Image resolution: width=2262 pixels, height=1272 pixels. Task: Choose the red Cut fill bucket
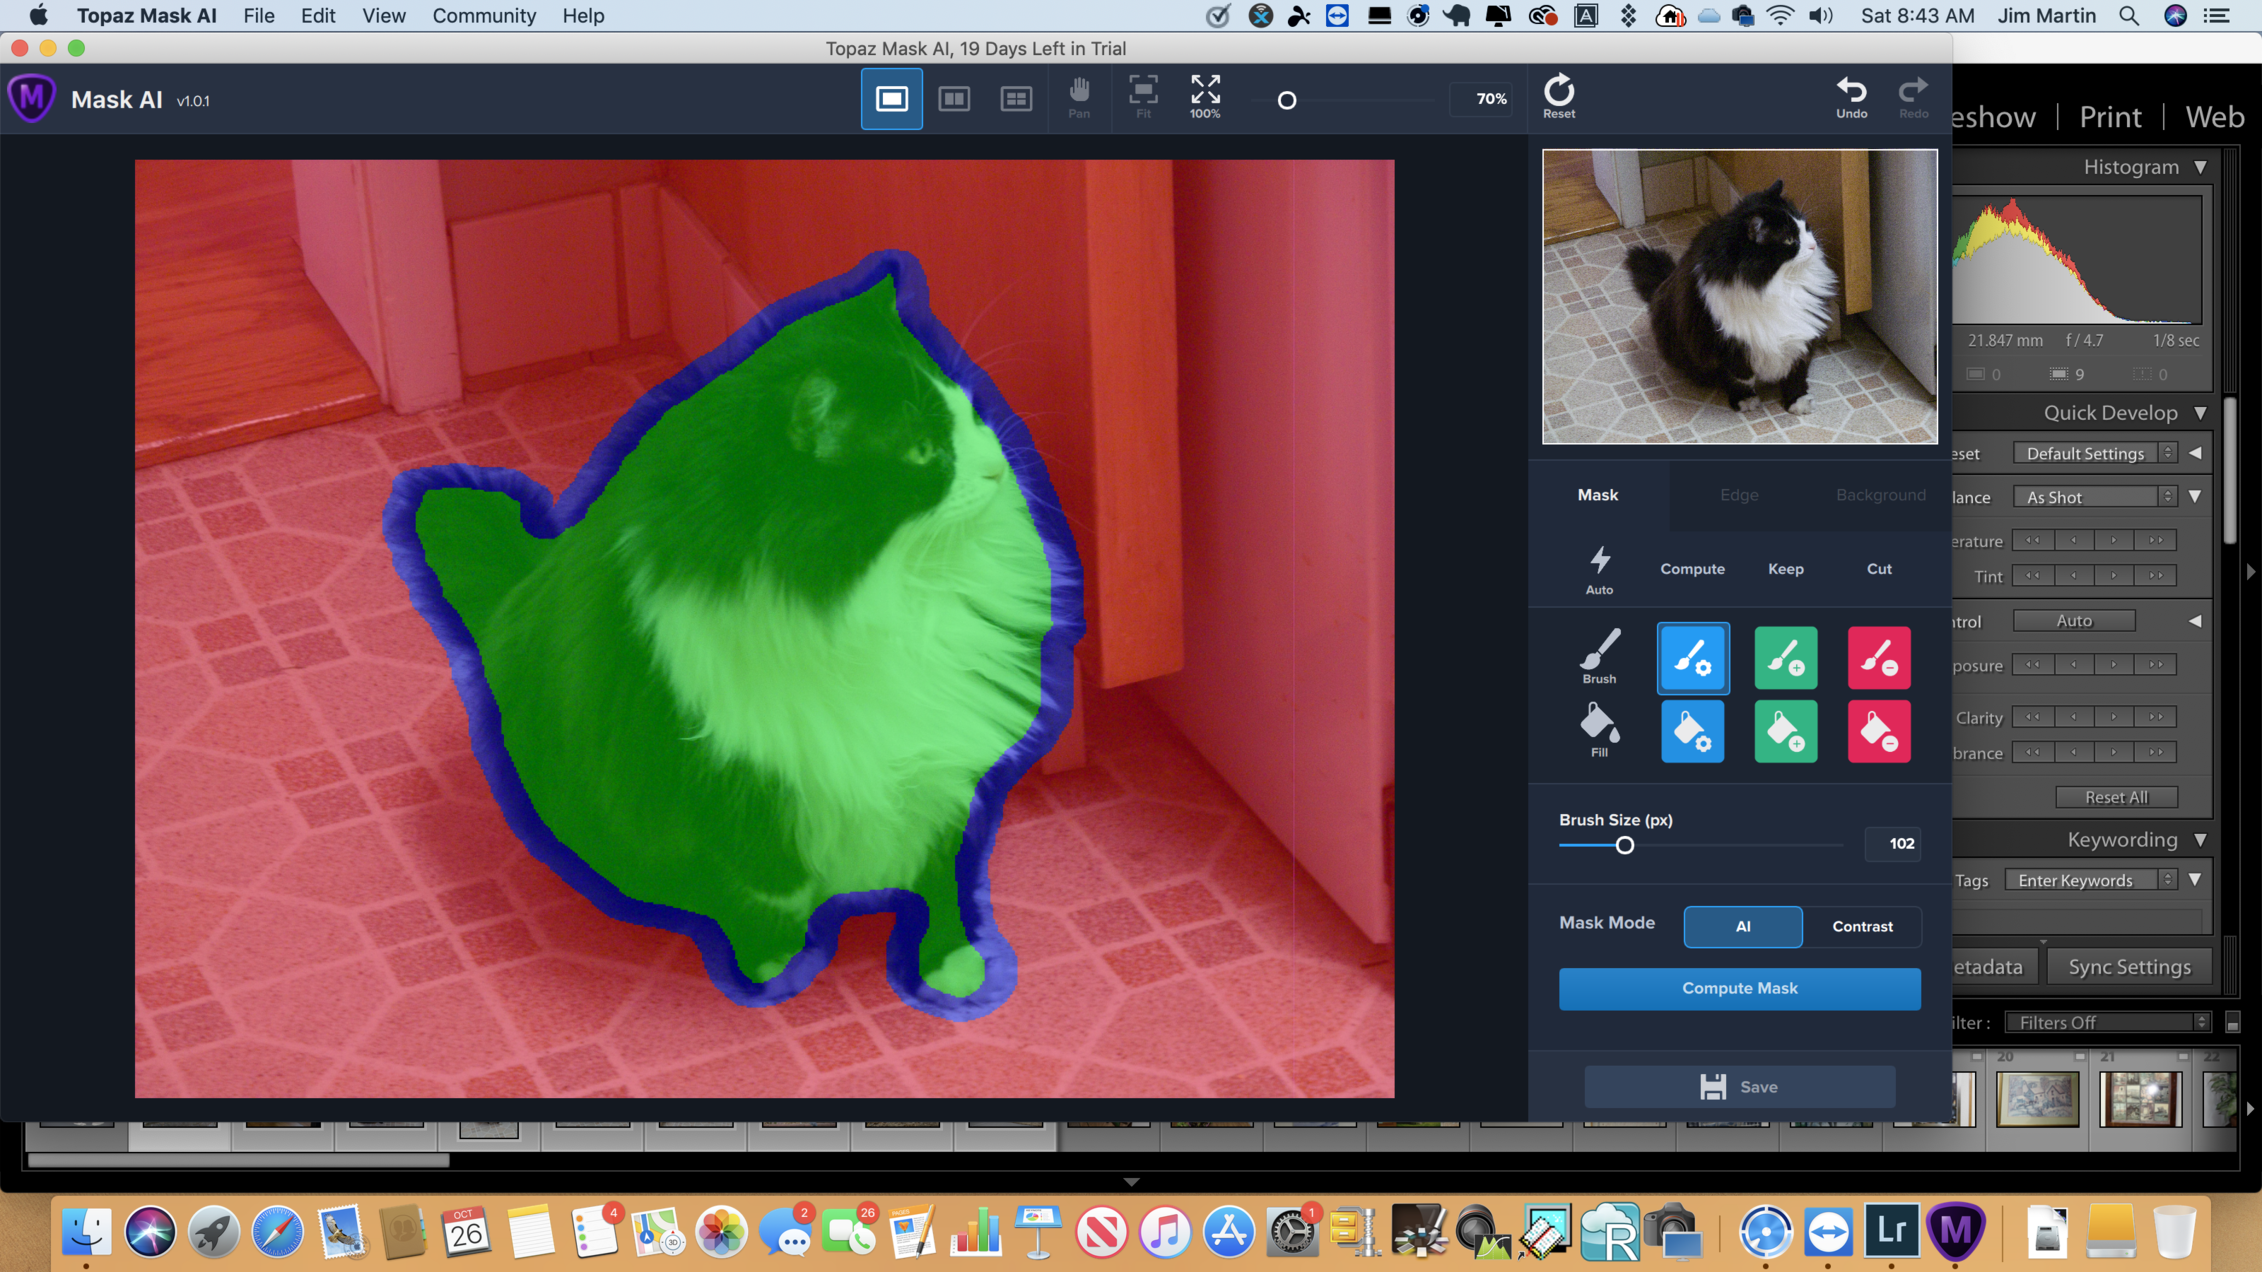[1878, 732]
